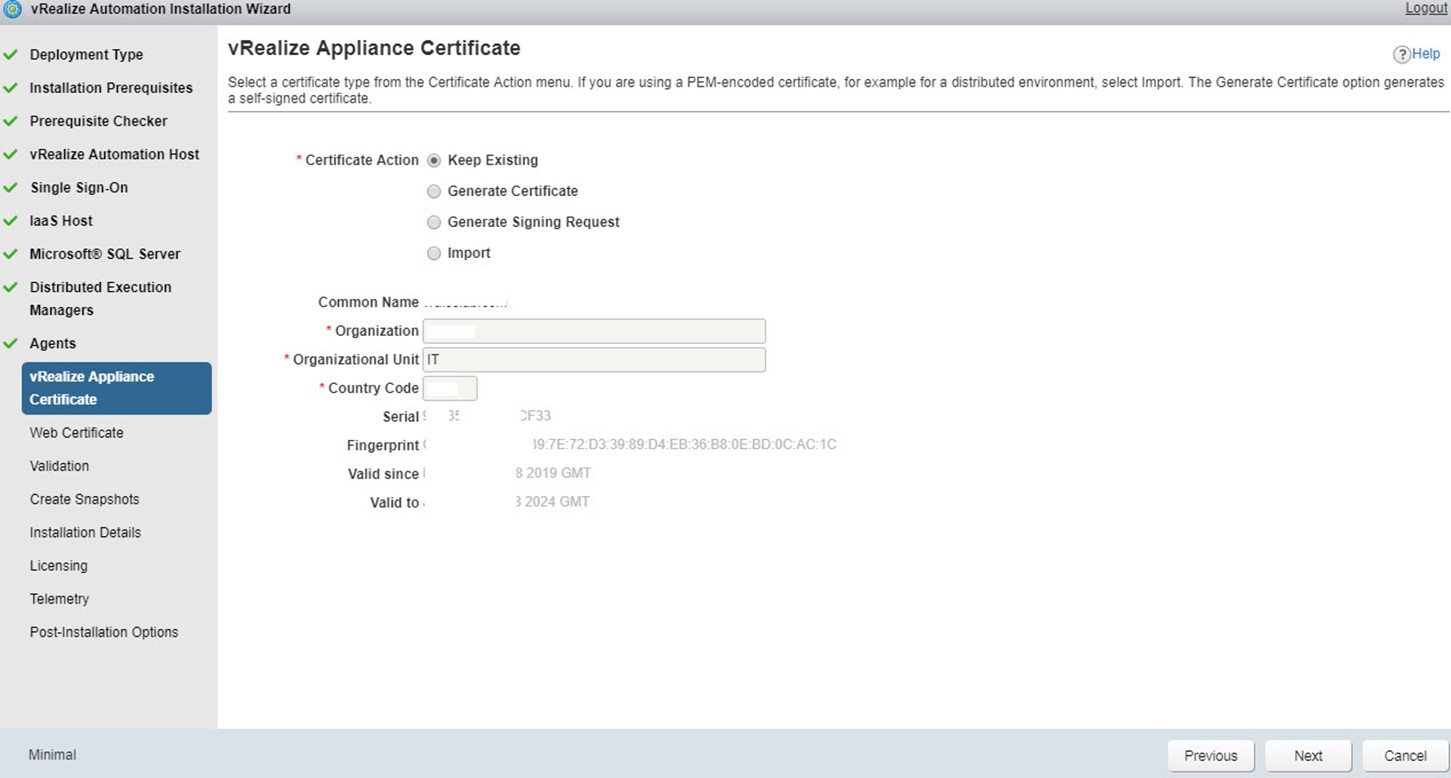Open Telemetry step
Image resolution: width=1451 pixels, height=778 pixels.
click(x=59, y=598)
